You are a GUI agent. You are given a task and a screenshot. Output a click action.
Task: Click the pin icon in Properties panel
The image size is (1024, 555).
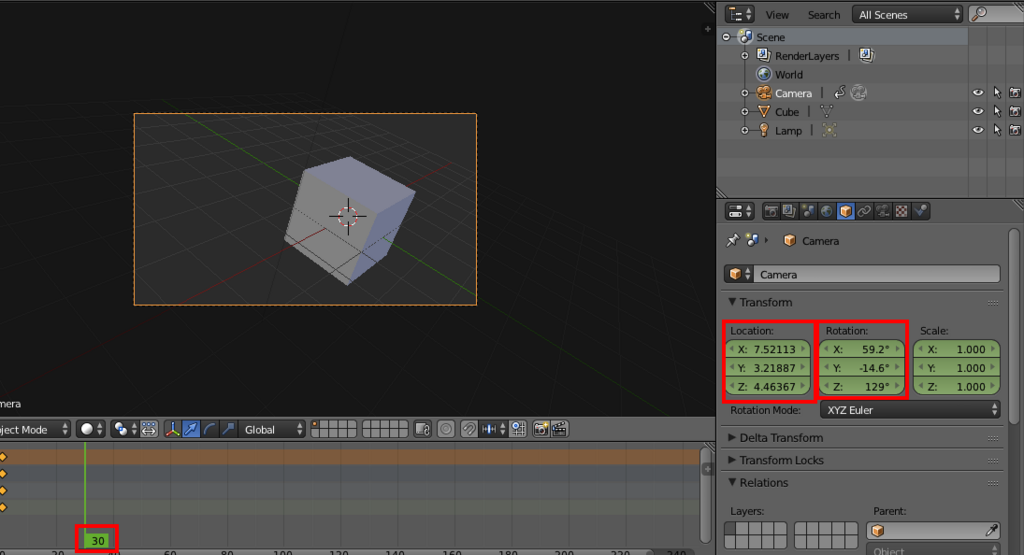tap(732, 241)
